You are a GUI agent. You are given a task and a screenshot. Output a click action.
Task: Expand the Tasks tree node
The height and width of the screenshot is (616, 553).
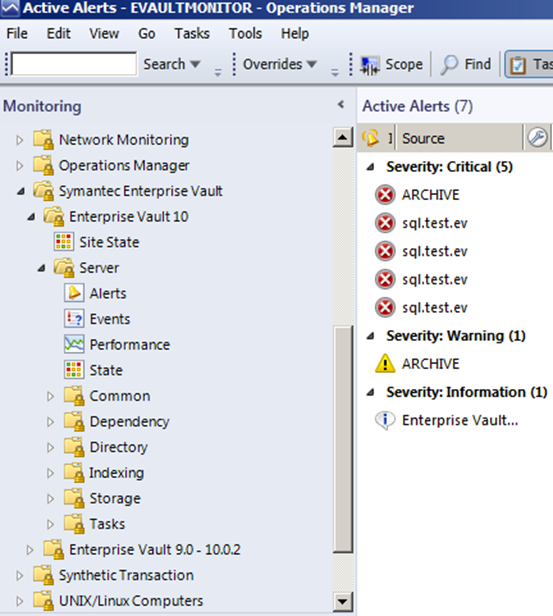50,524
